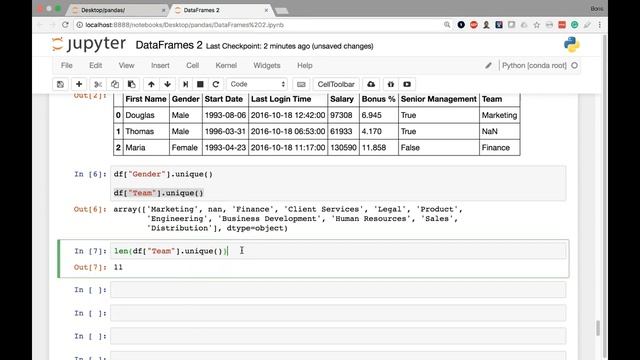Screen dimensions: 640x360
Task: Click the Senior Management column header
Action: [x=438, y=99]
